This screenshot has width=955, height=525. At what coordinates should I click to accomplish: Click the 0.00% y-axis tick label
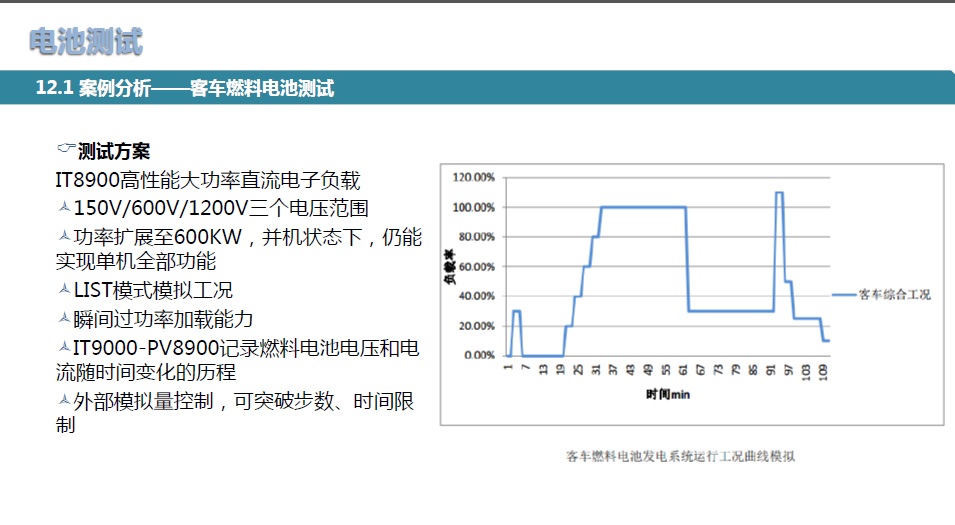478,355
